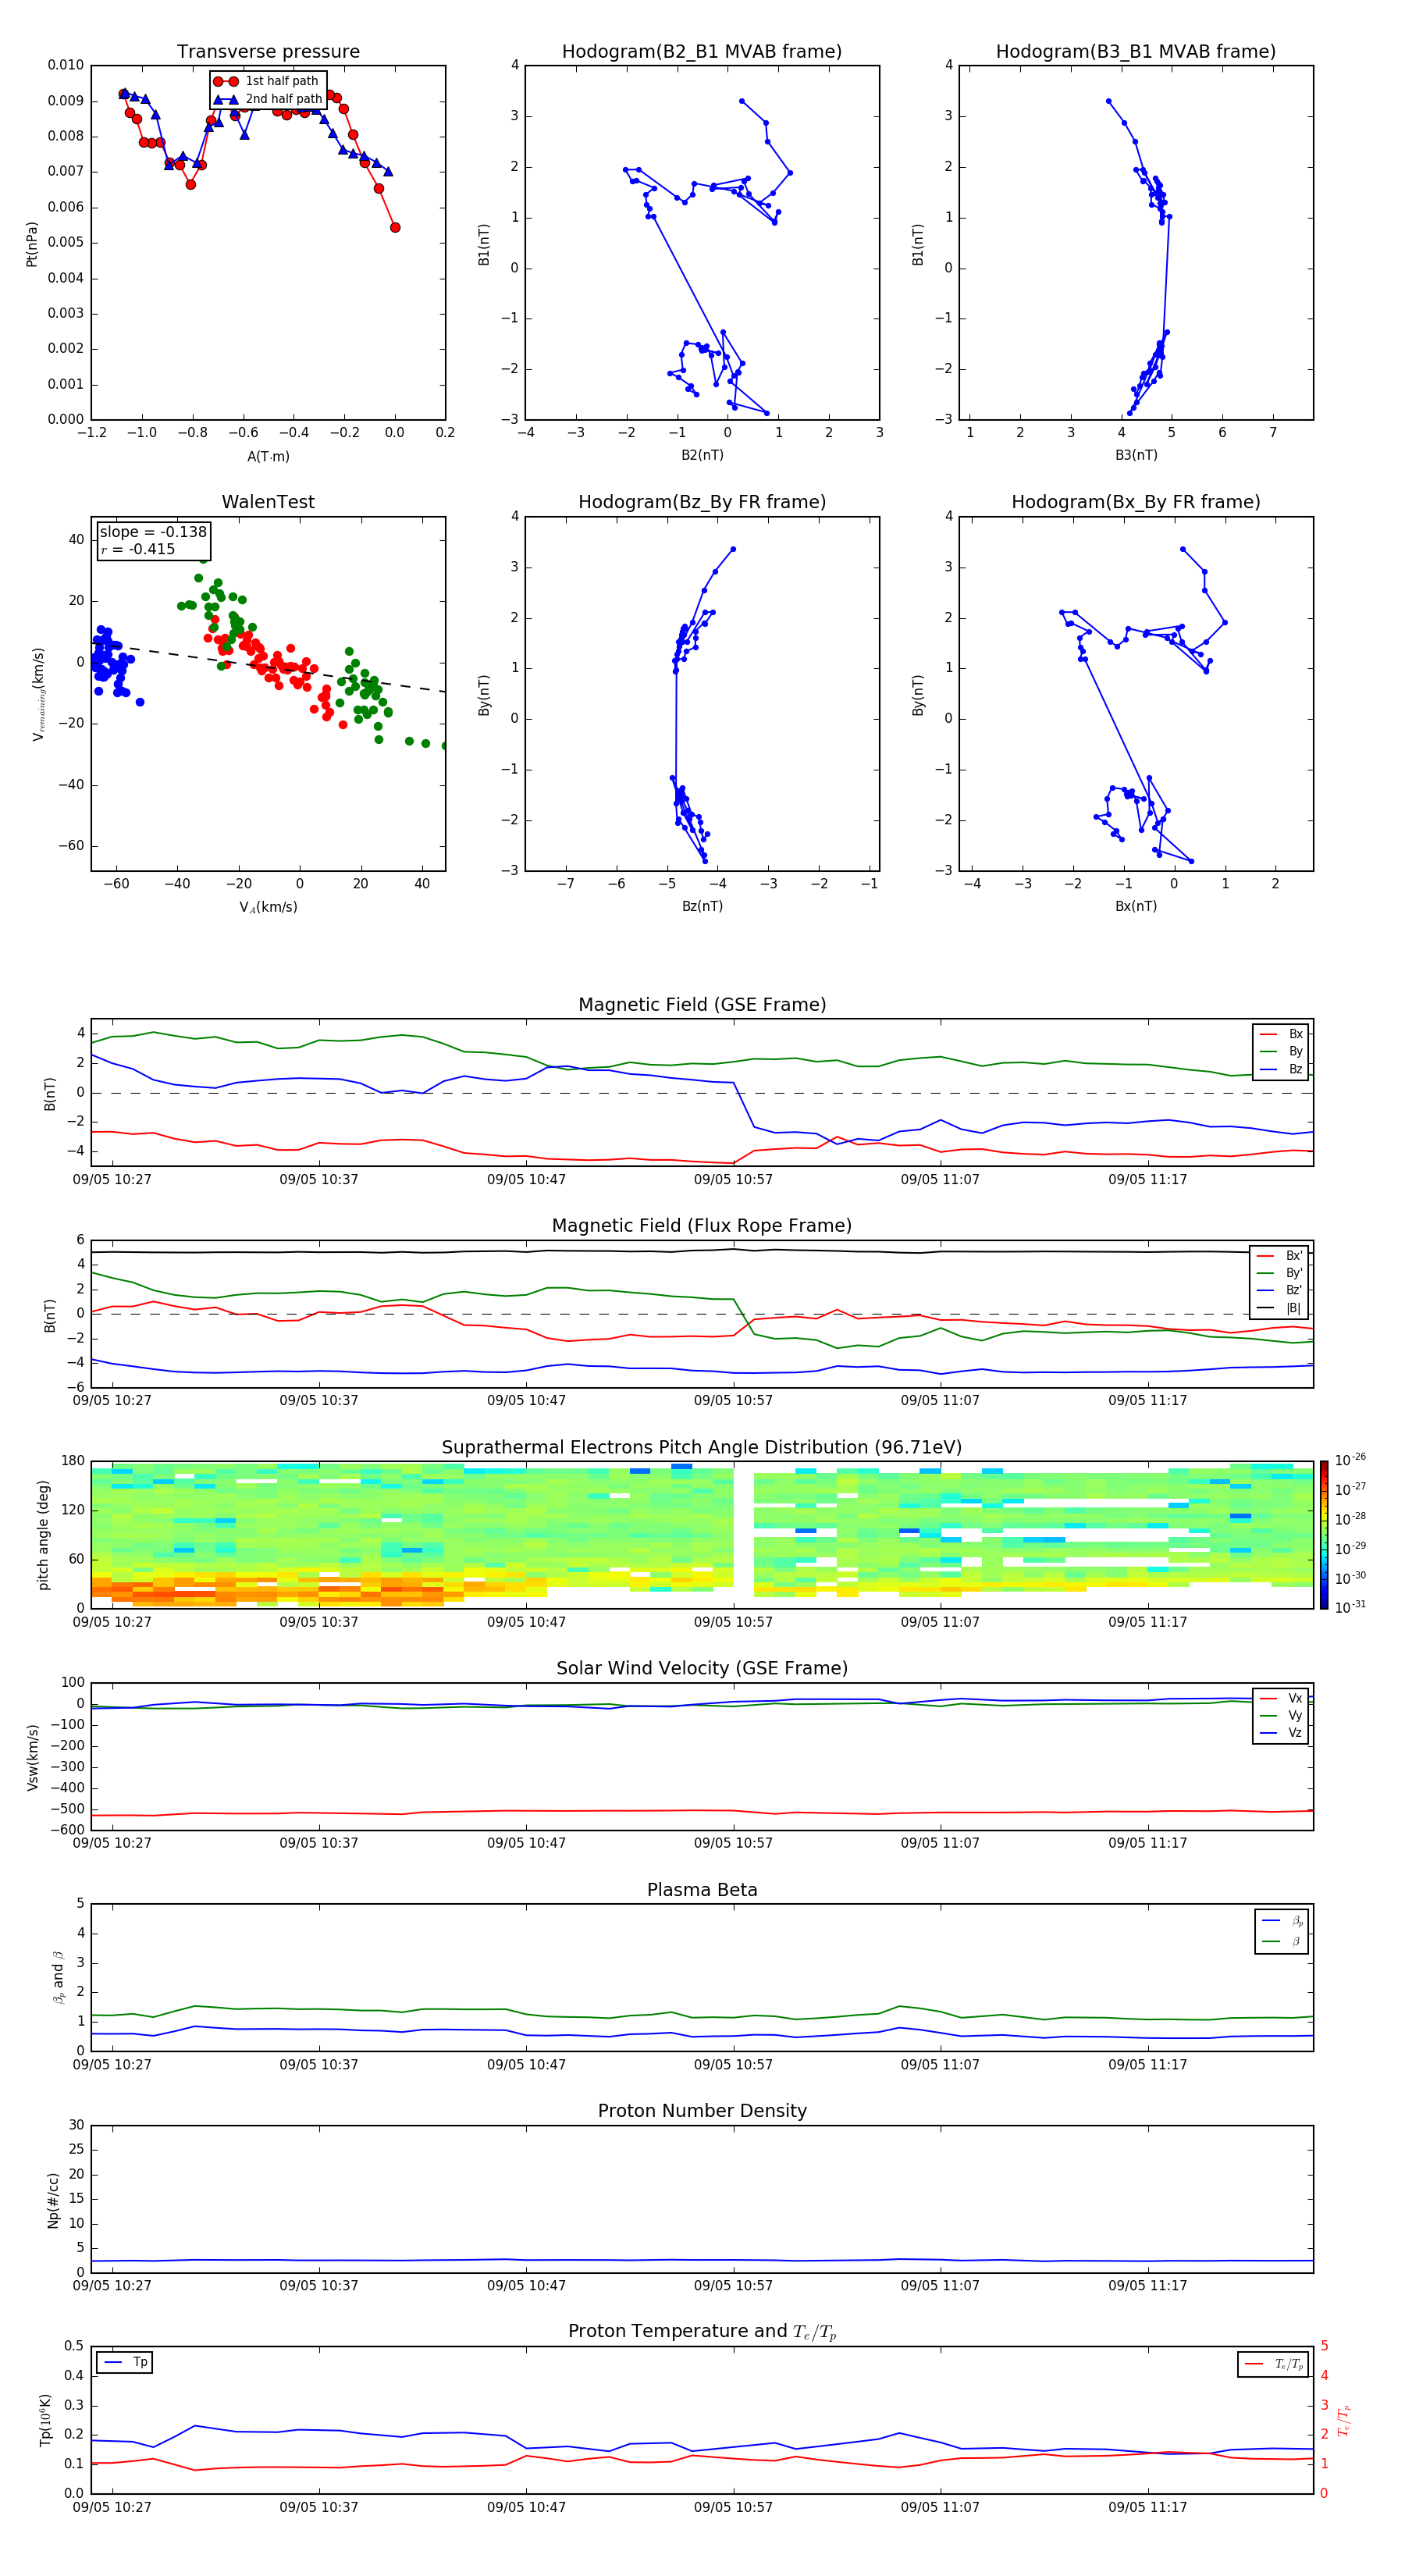Click "09/05 10:47" tick under Solar Wind Velocity
Screen dimensions: 1405x2576
[526, 1843]
